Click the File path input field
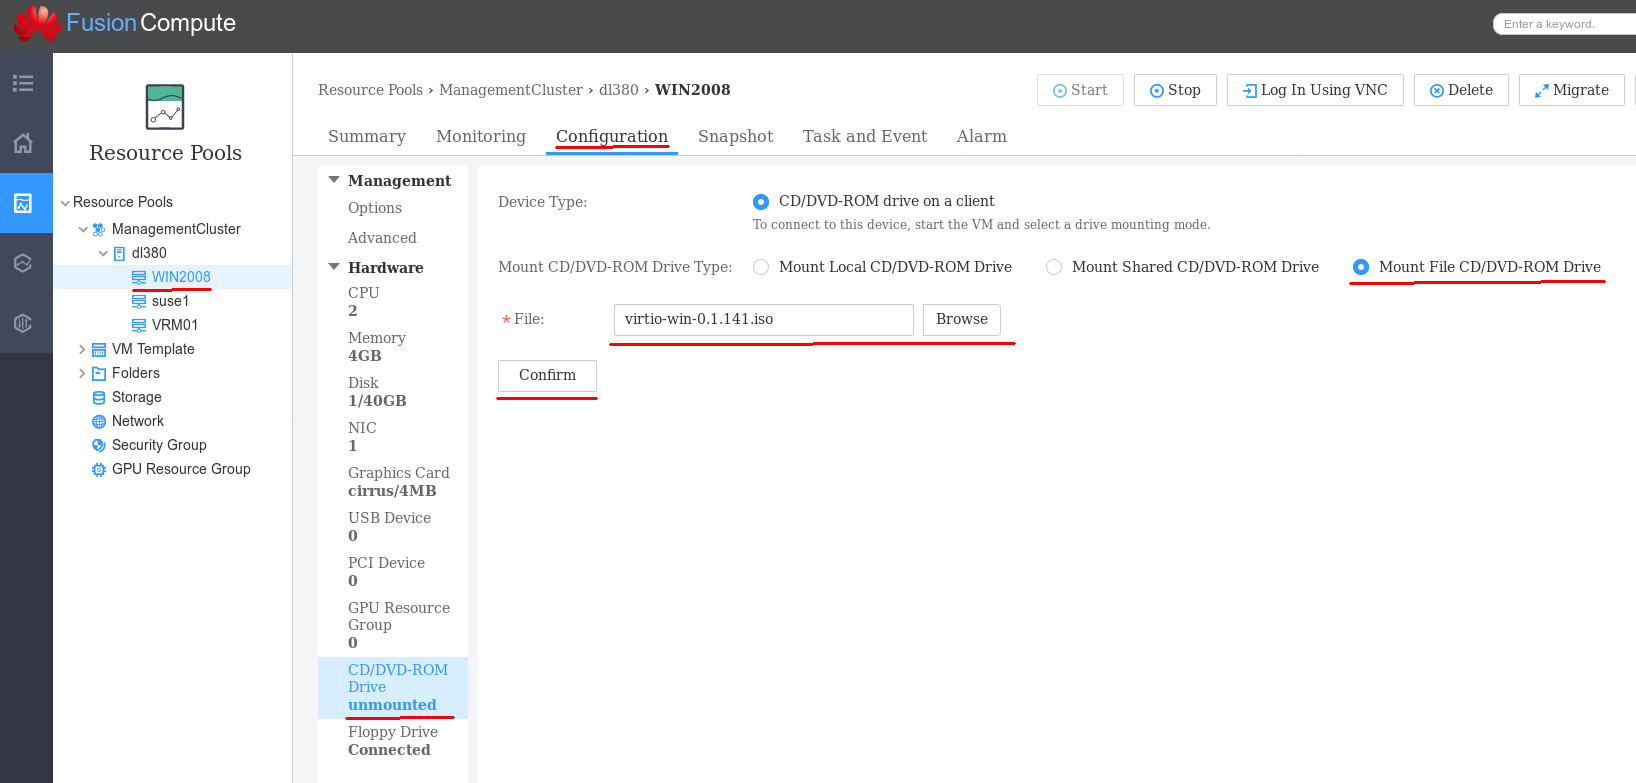This screenshot has width=1636, height=783. point(763,319)
